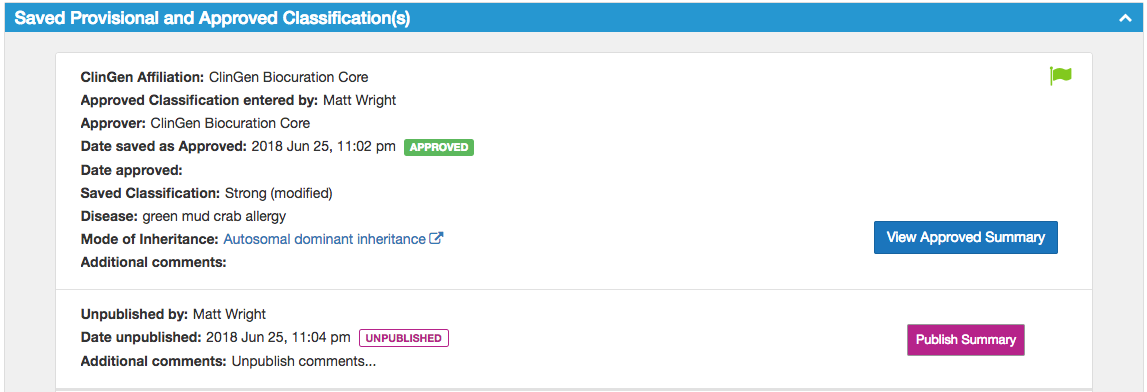Click the 11:04 pm Date unpublished value
Image resolution: width=1147 pixels, height=392 pixels.
coord(278,338)
